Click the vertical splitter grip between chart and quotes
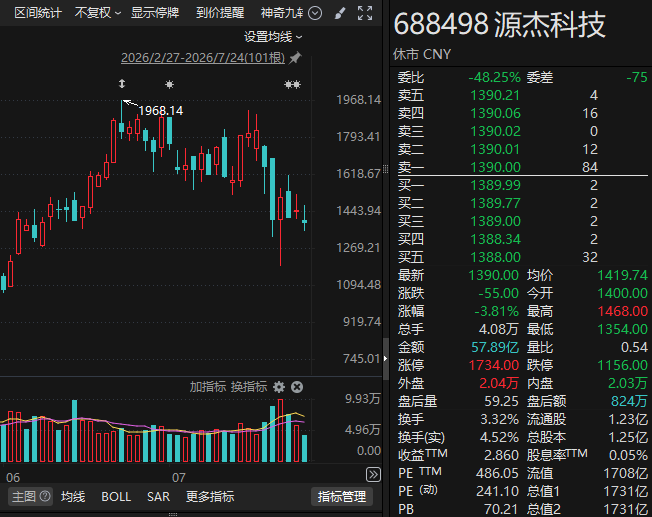This screenshot has width=652, height=517. pyautogui.click(x=385, y=168)
